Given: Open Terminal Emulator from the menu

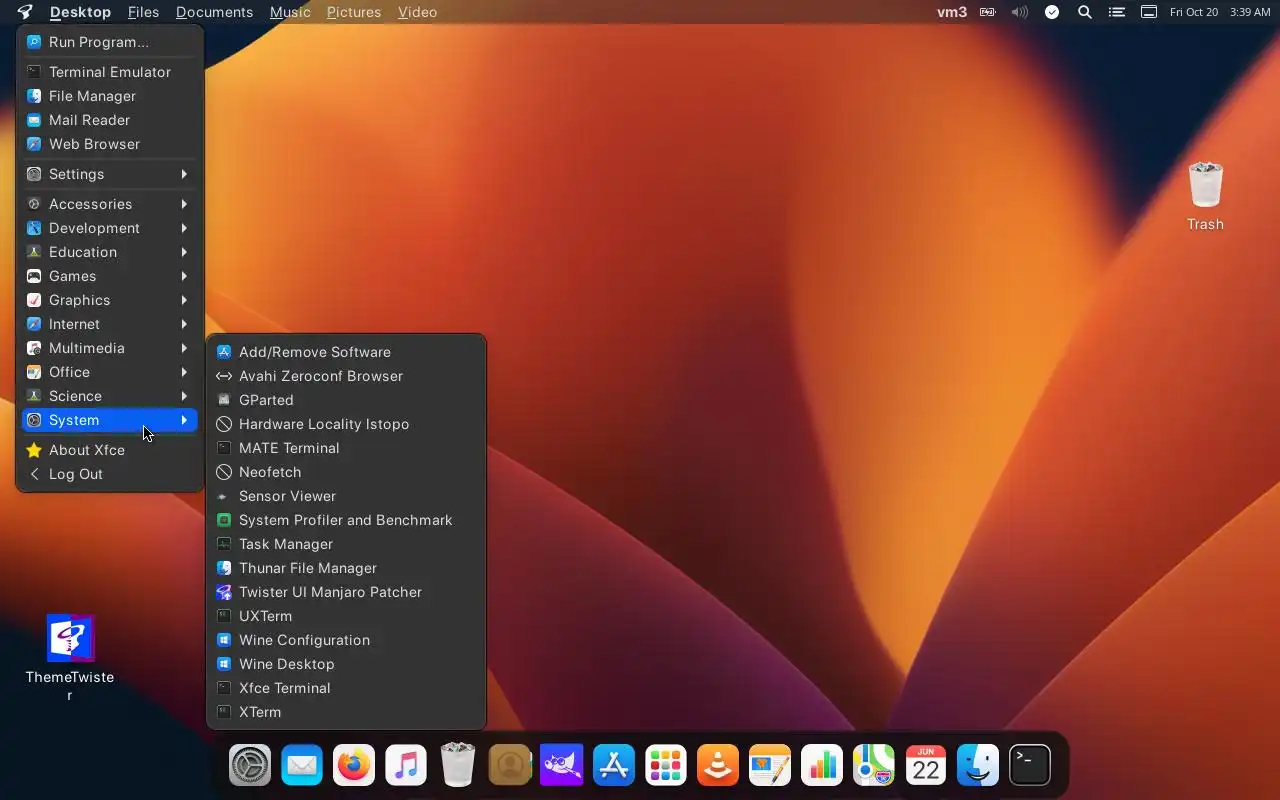Looking at the screenshot, I should (110, 72).
